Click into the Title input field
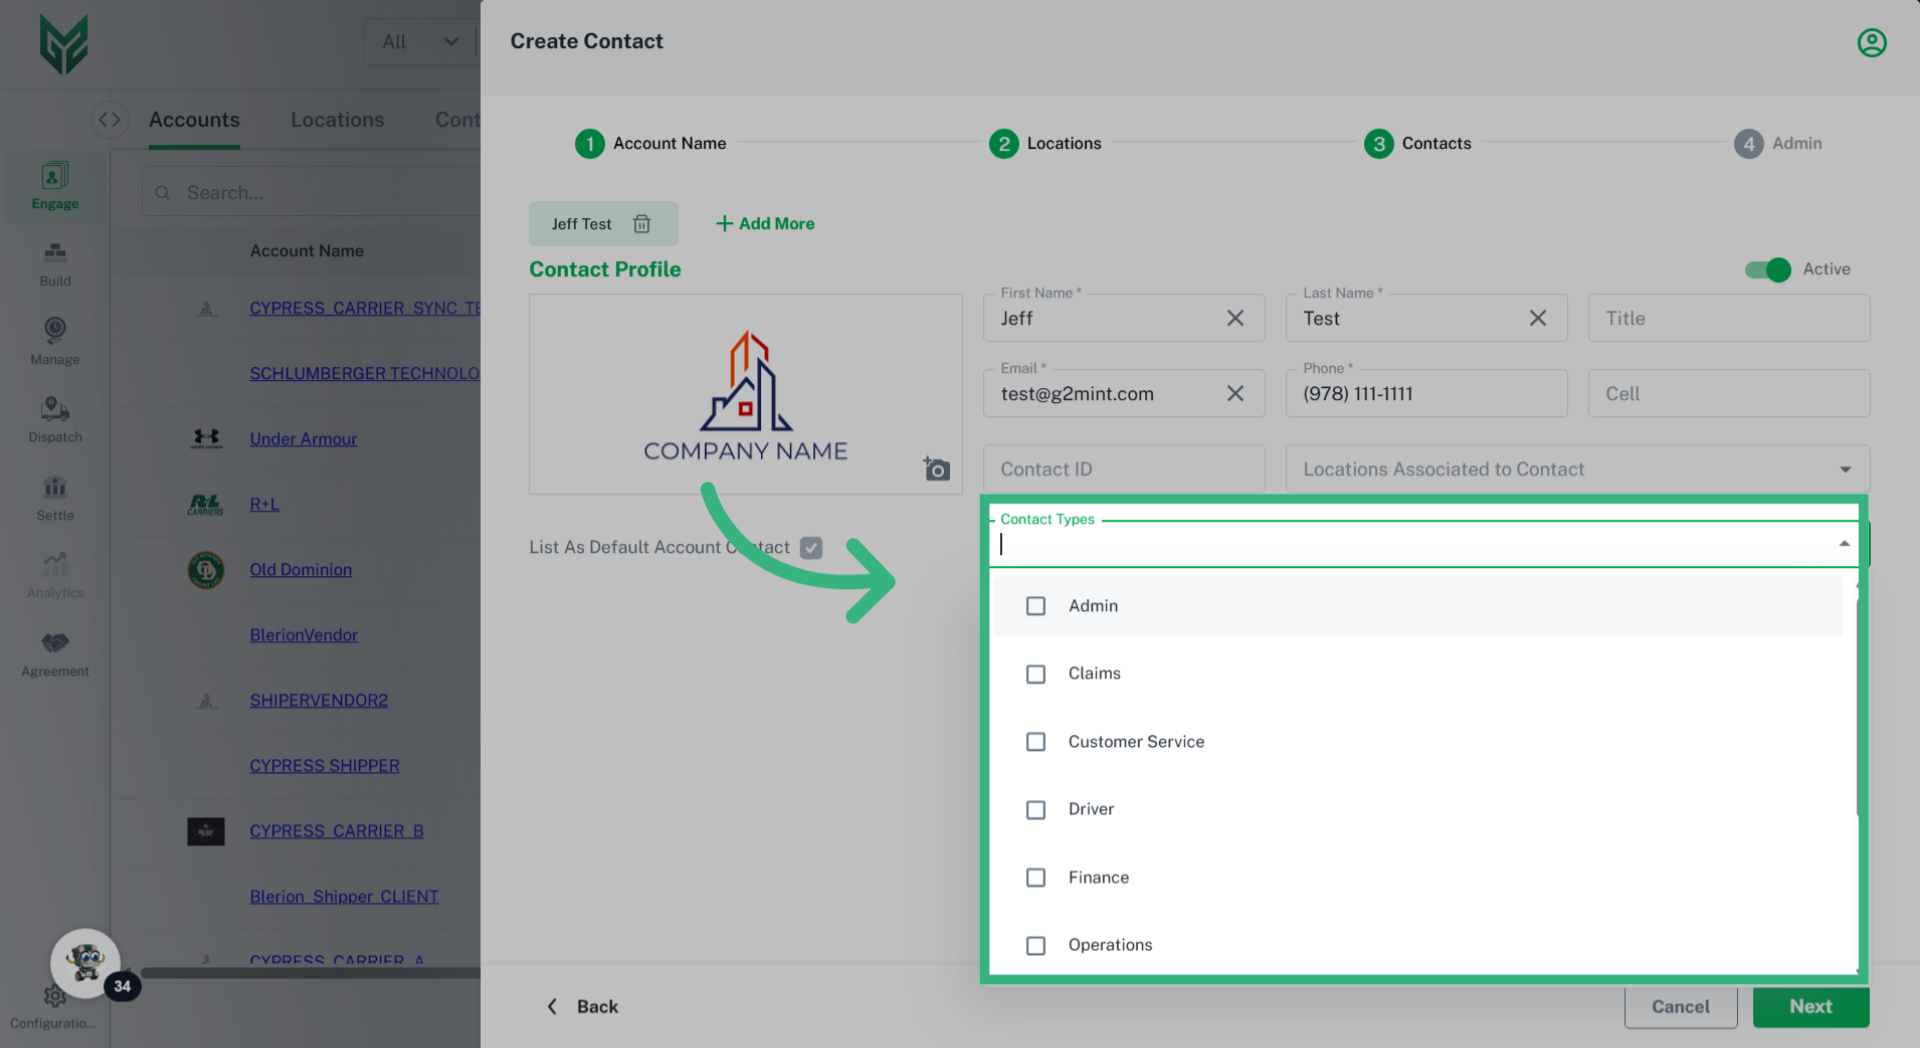The image size is (1920, 1048). (1728, 319)
